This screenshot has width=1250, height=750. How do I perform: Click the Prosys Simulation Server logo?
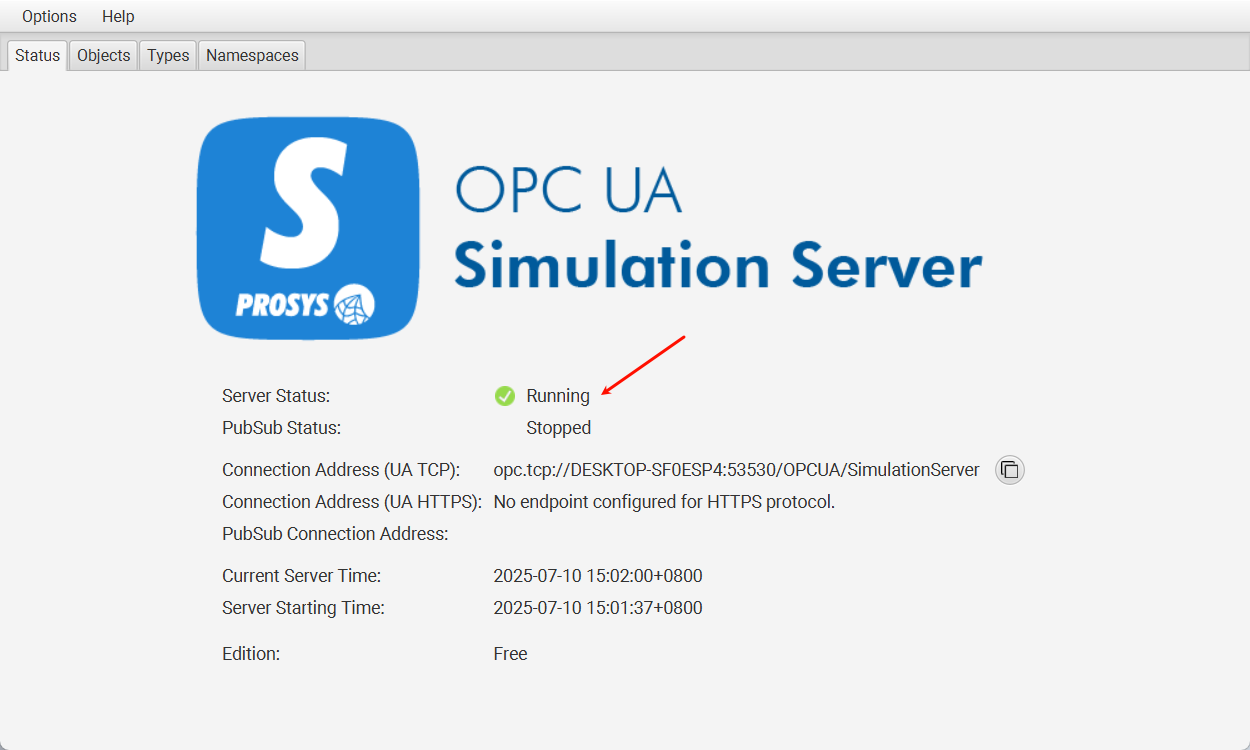click(307, 229)
